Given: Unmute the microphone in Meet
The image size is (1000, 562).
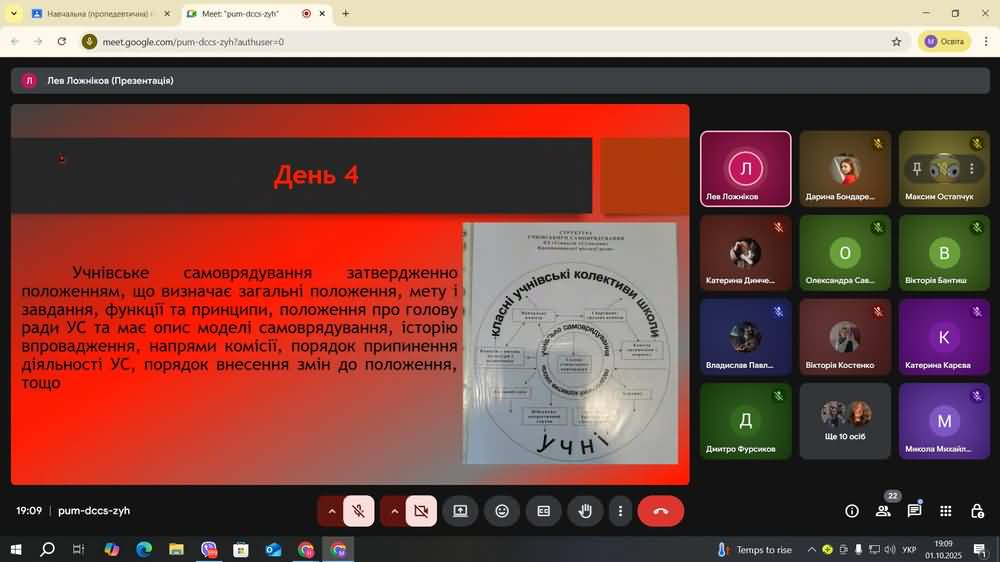Looking at the screenshot, I should click(359, 511).
